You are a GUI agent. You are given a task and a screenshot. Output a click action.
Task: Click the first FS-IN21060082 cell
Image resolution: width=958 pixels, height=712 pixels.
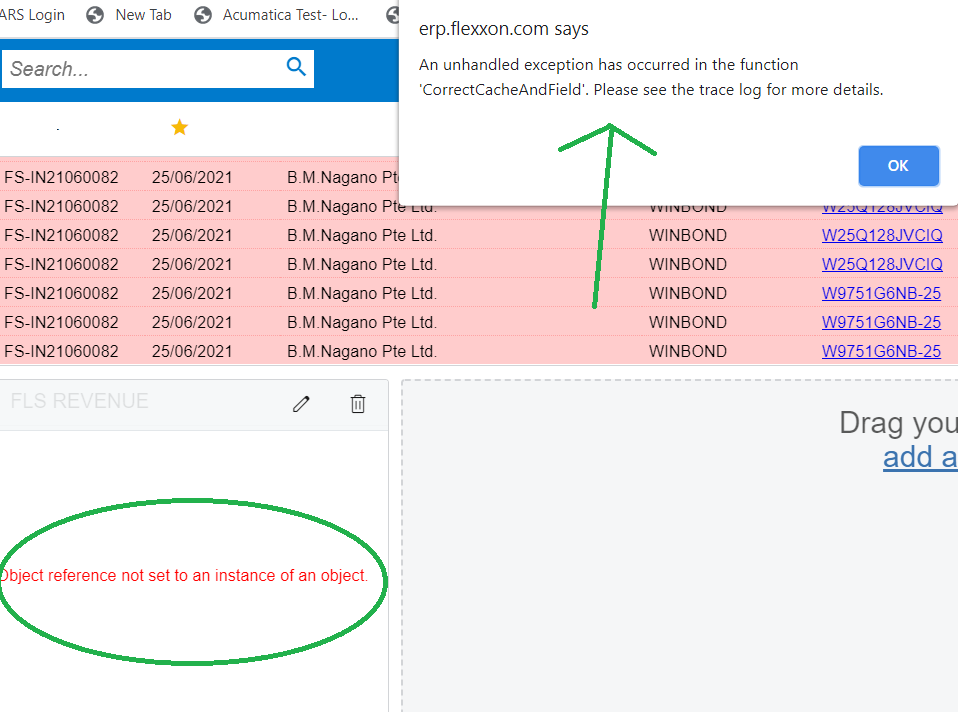coord(61,177)
